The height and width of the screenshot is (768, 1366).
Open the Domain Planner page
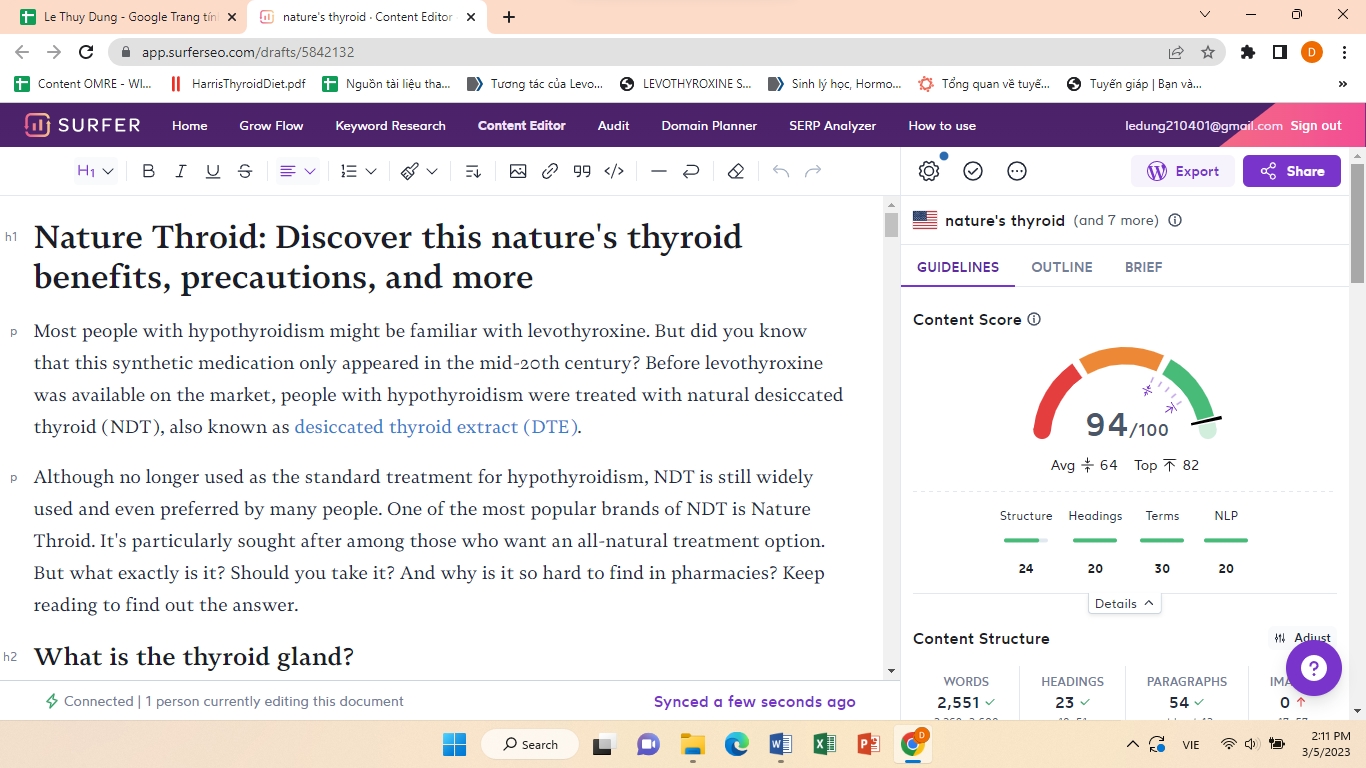pos(709,125)
